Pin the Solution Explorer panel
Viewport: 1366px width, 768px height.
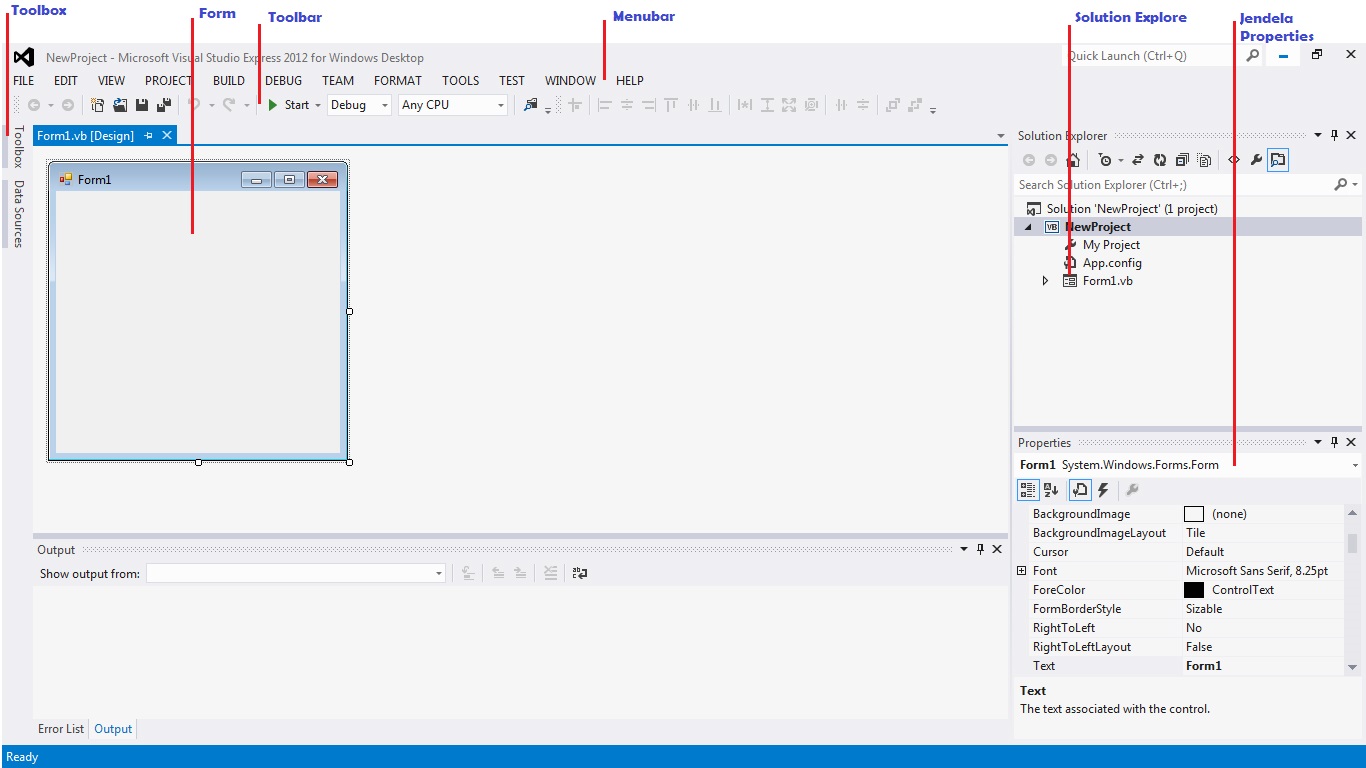[1334, 136]
